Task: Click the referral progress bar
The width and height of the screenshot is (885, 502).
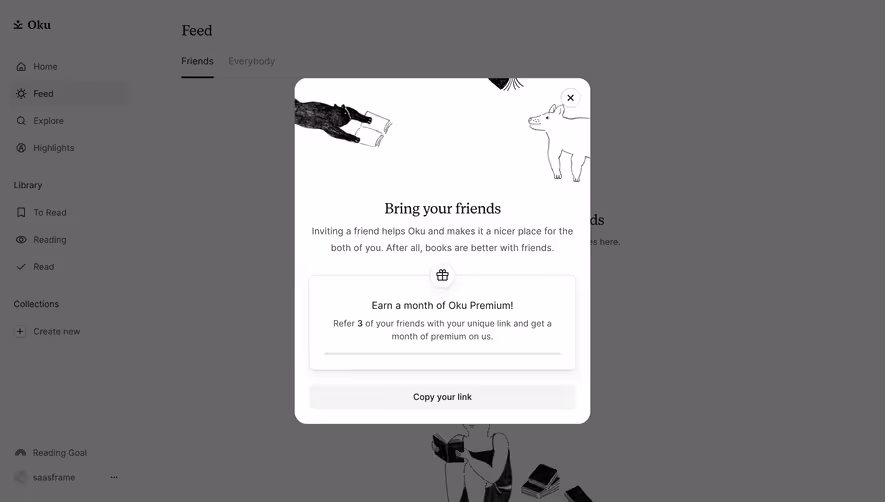Action: click(x=442, y=353)
